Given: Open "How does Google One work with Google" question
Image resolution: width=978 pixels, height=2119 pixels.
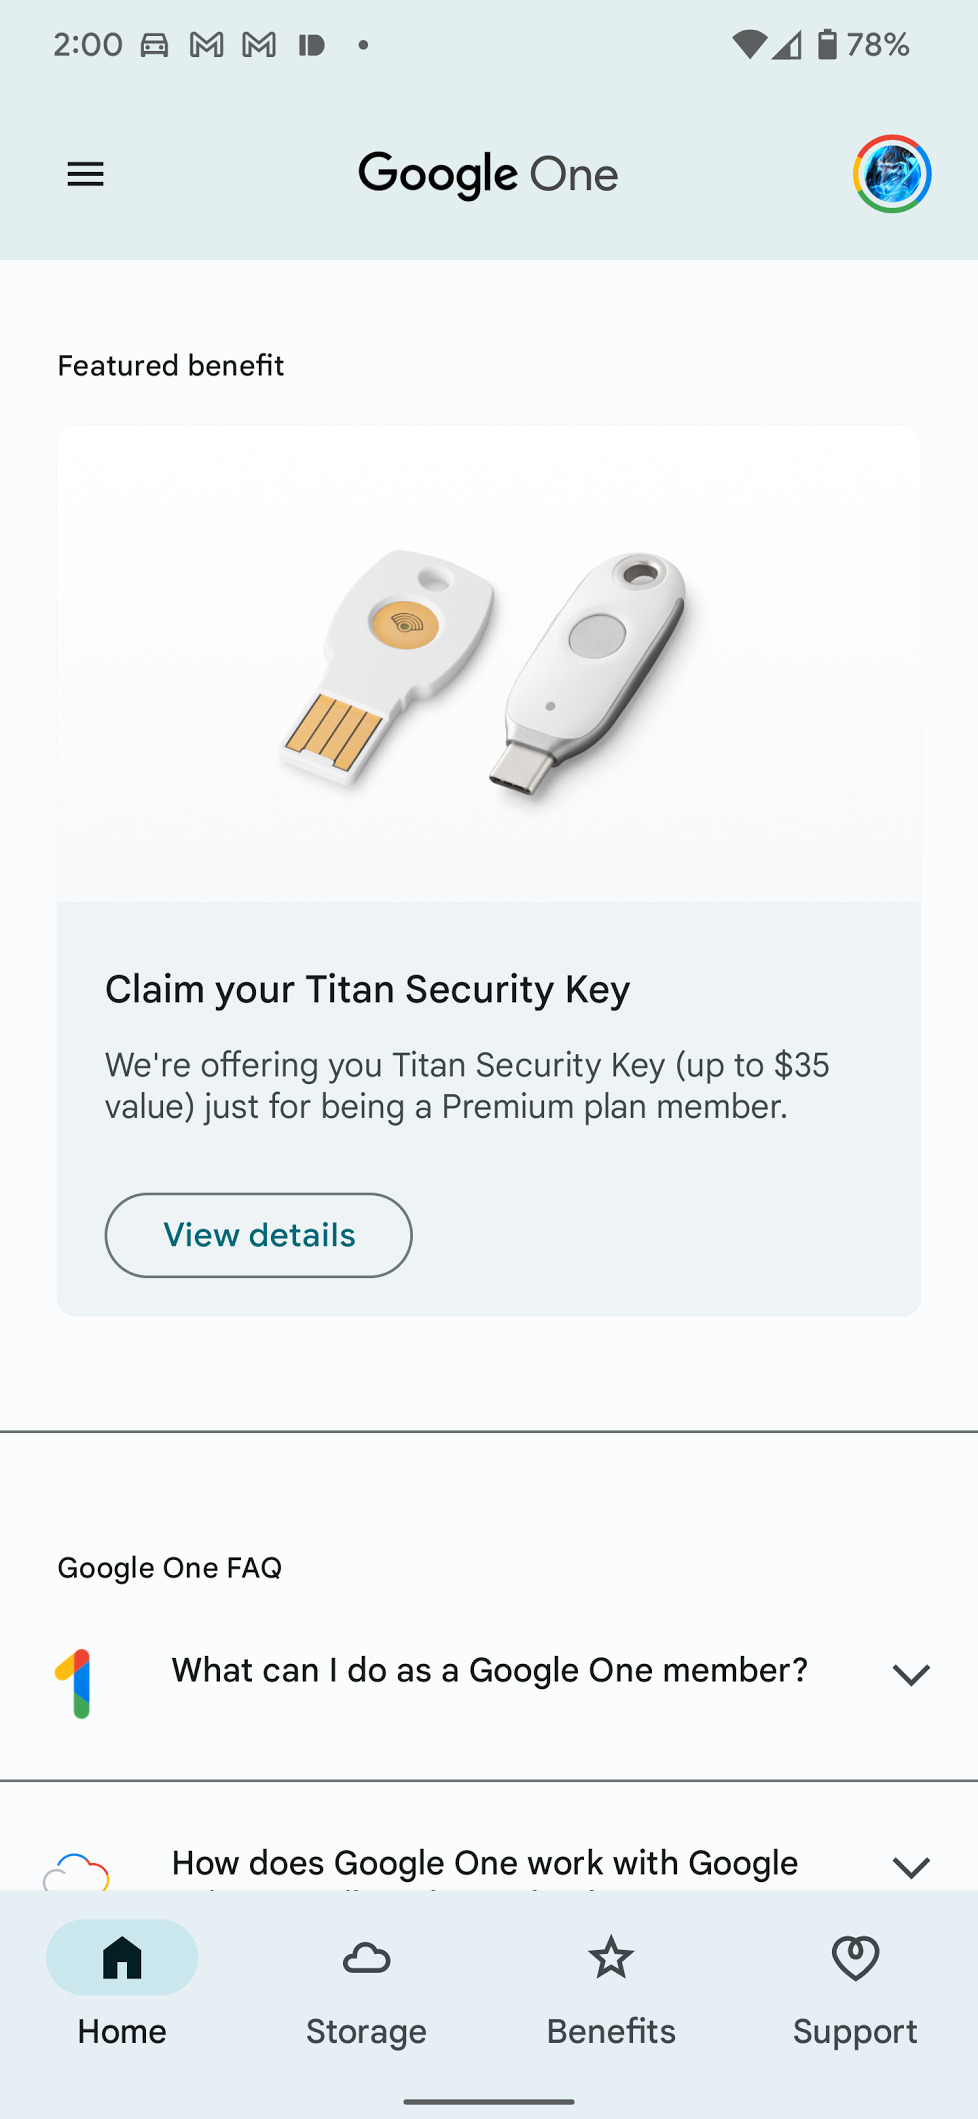Looking at the screenshot, I should coord(485,1863).
